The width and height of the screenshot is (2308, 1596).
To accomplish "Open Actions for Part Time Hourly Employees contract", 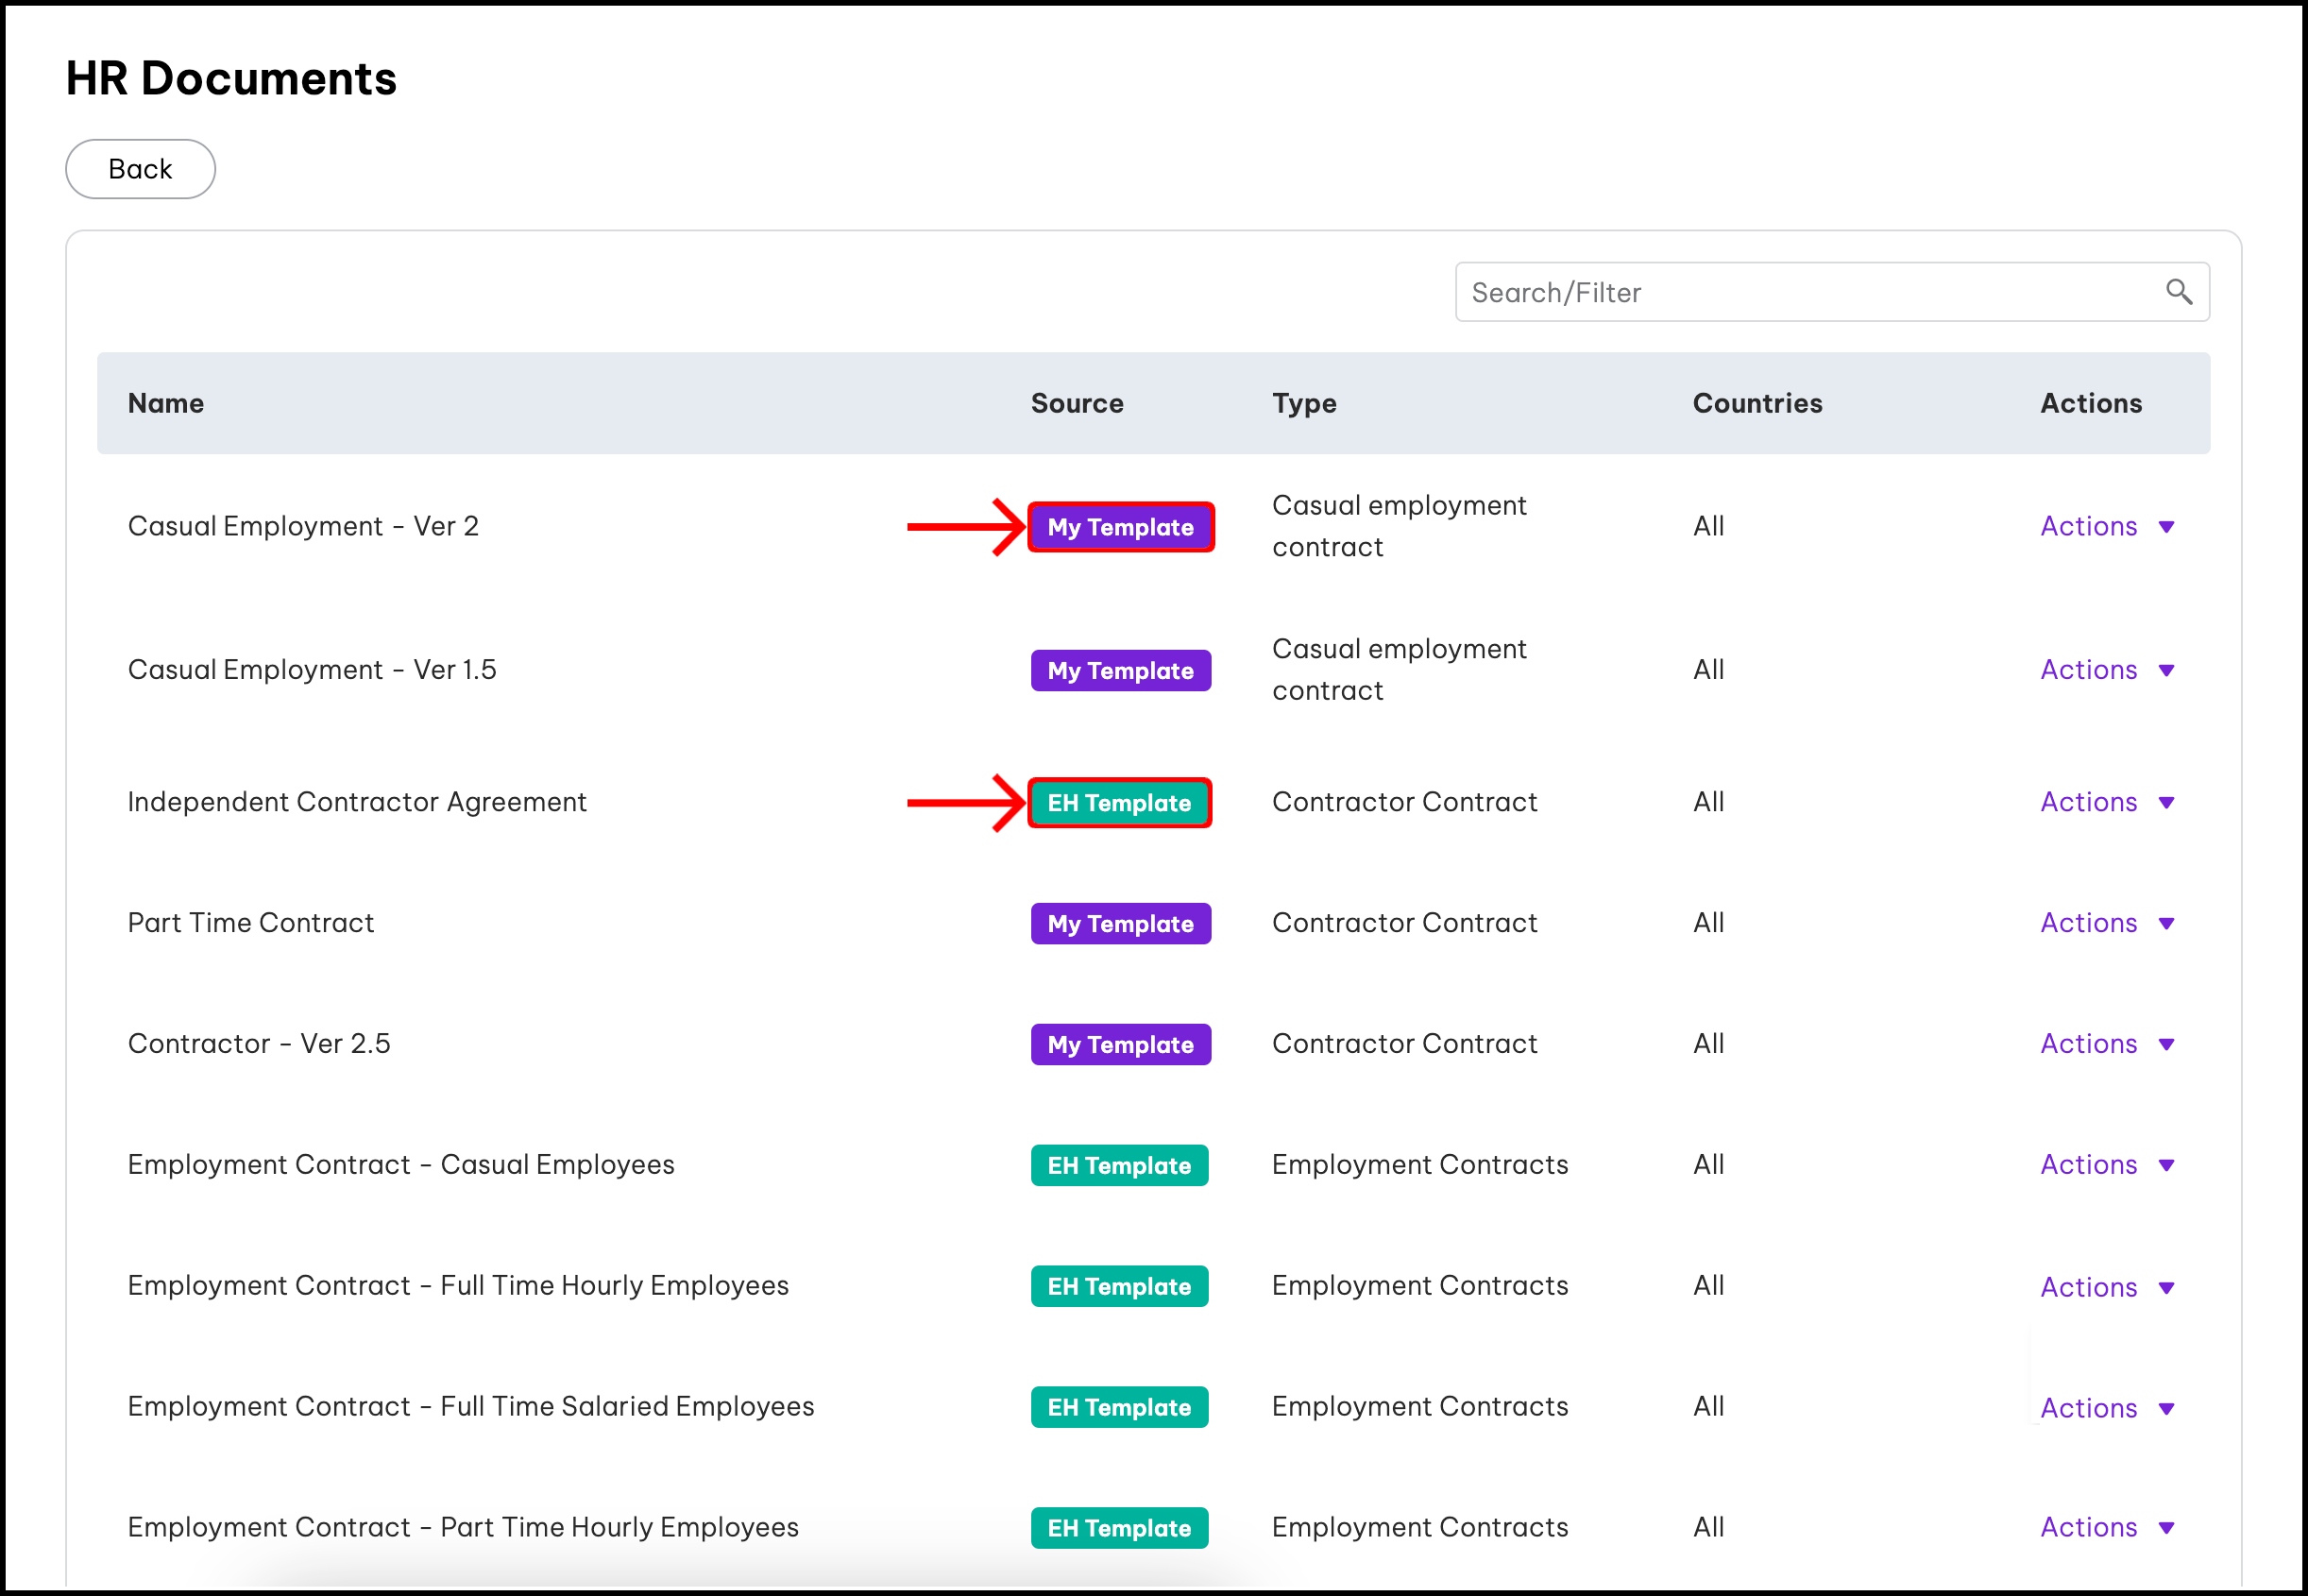I will click(x=2106, y=1527).
